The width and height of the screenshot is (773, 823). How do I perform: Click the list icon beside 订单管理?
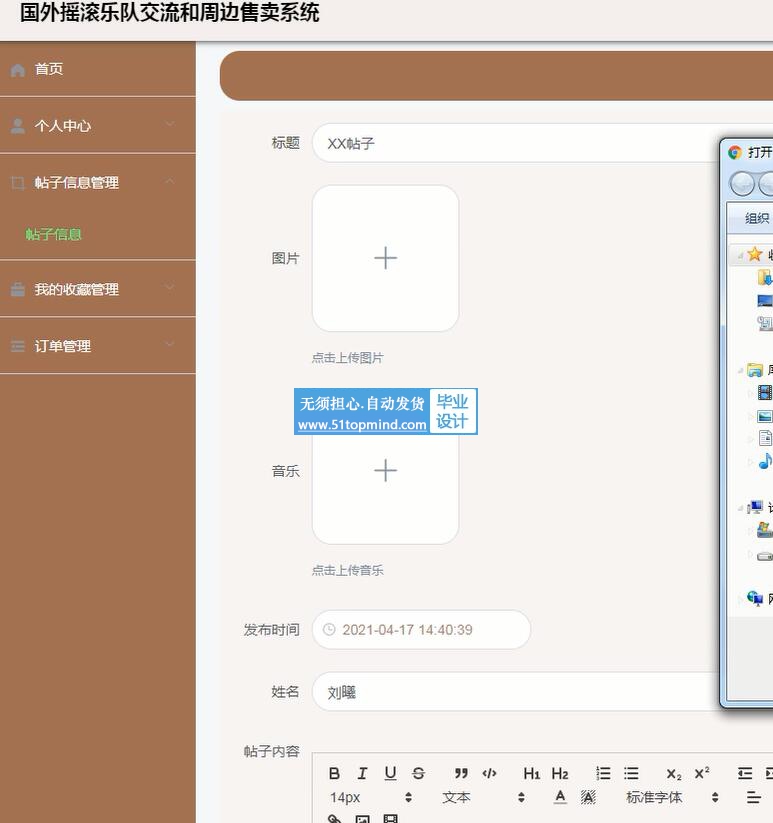[x=17, y=346]
